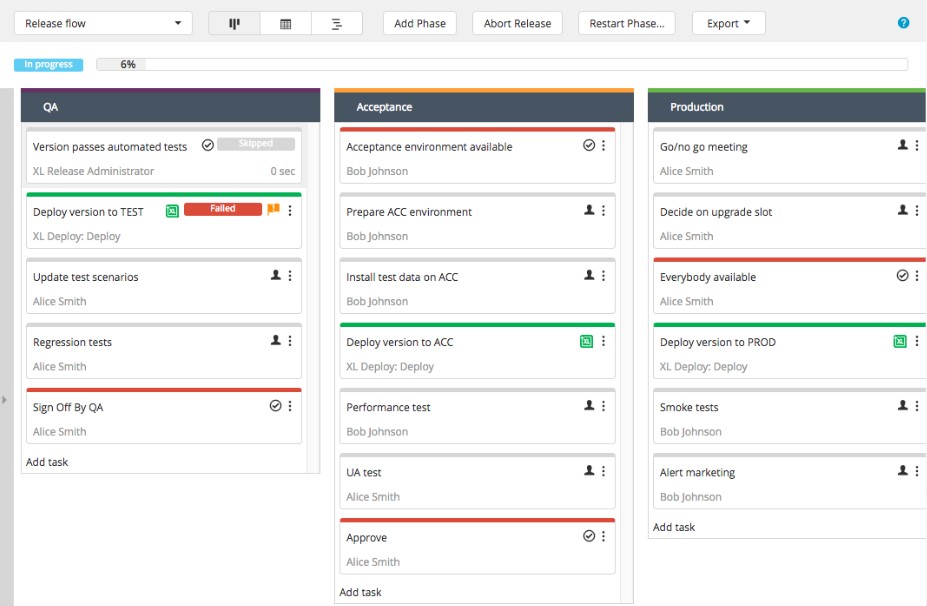Switch to the table view icon
The image size is (927, 606).
[285, 23]
